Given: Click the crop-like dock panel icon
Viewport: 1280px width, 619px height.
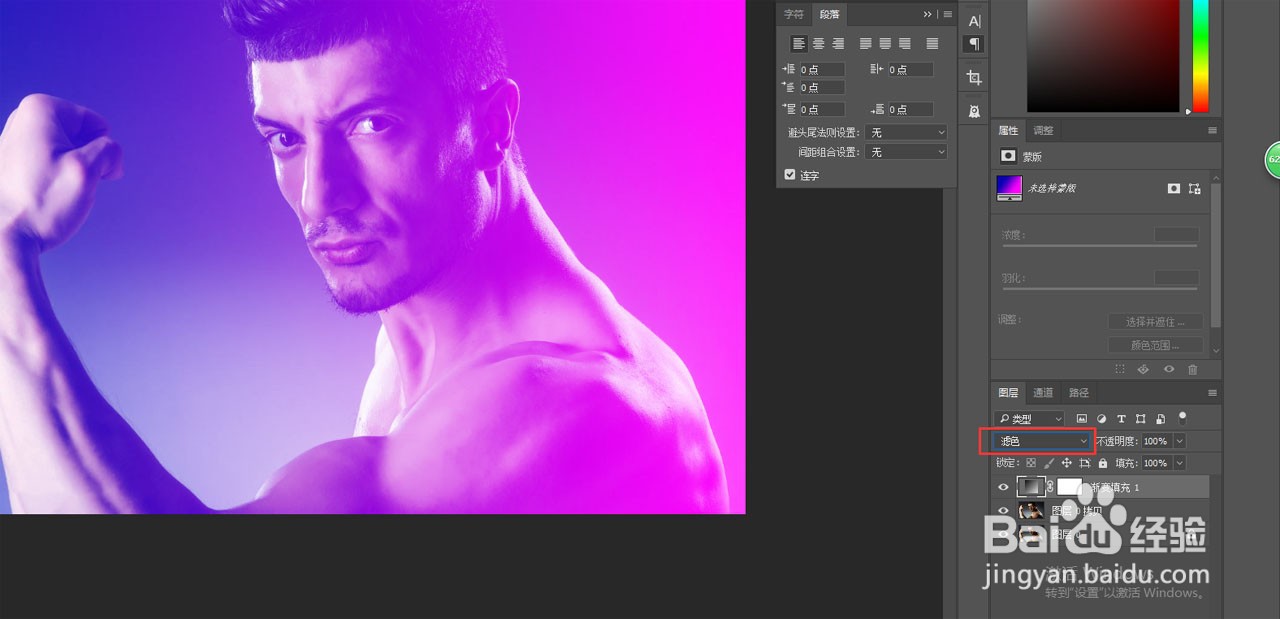Looking at the screenshot, I should 974,78.
